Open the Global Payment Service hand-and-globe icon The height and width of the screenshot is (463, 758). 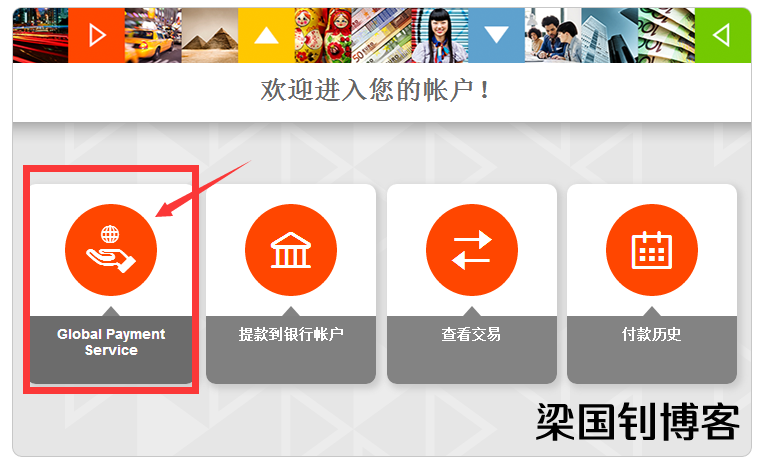pyautogui.click(x=111, y=250)
